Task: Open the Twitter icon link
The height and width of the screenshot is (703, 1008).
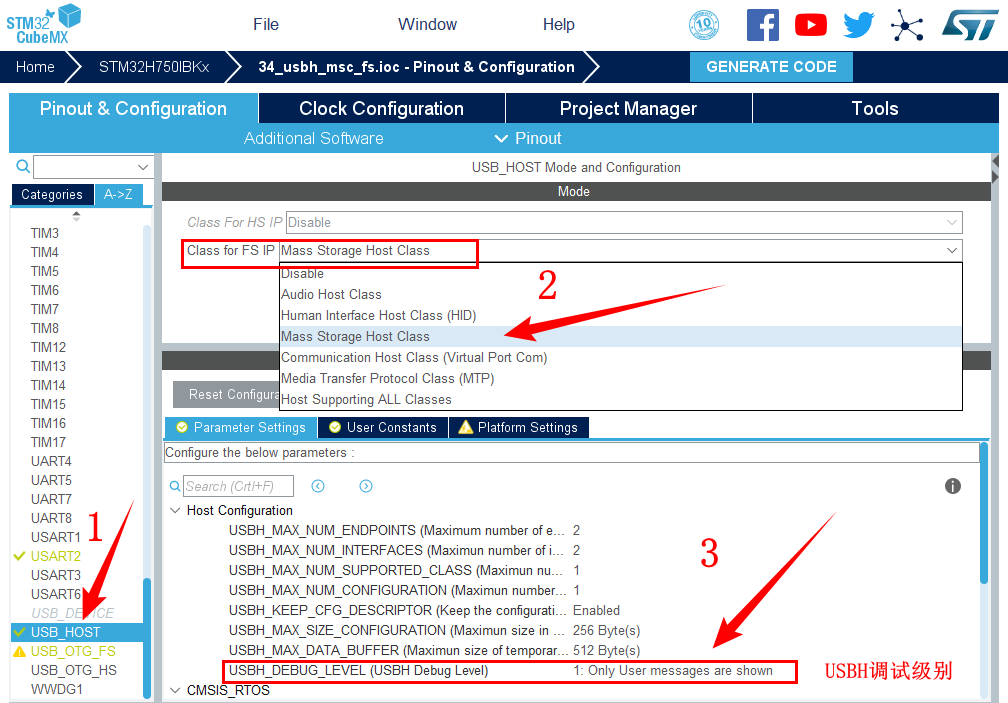Action: point(859,25)
